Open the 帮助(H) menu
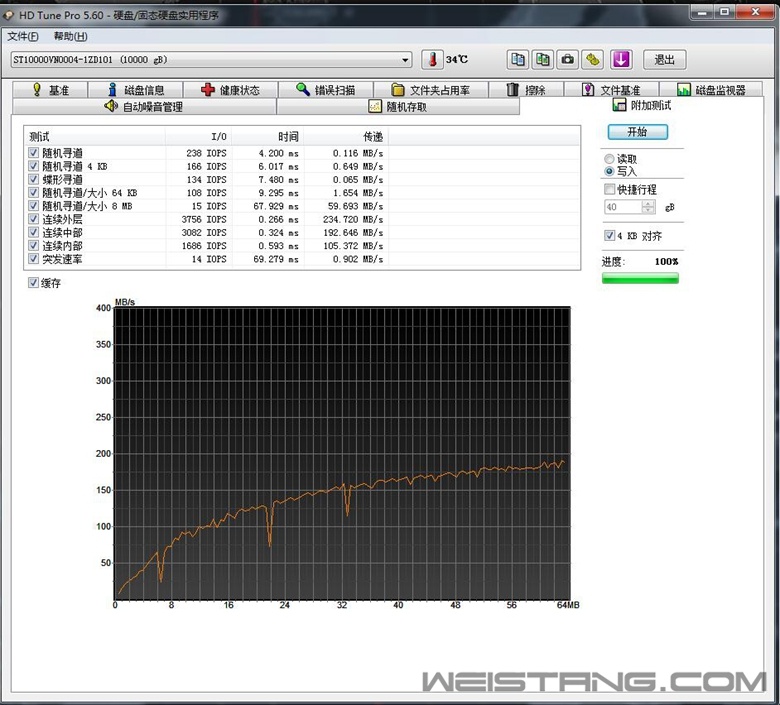 tap(71, 36)
